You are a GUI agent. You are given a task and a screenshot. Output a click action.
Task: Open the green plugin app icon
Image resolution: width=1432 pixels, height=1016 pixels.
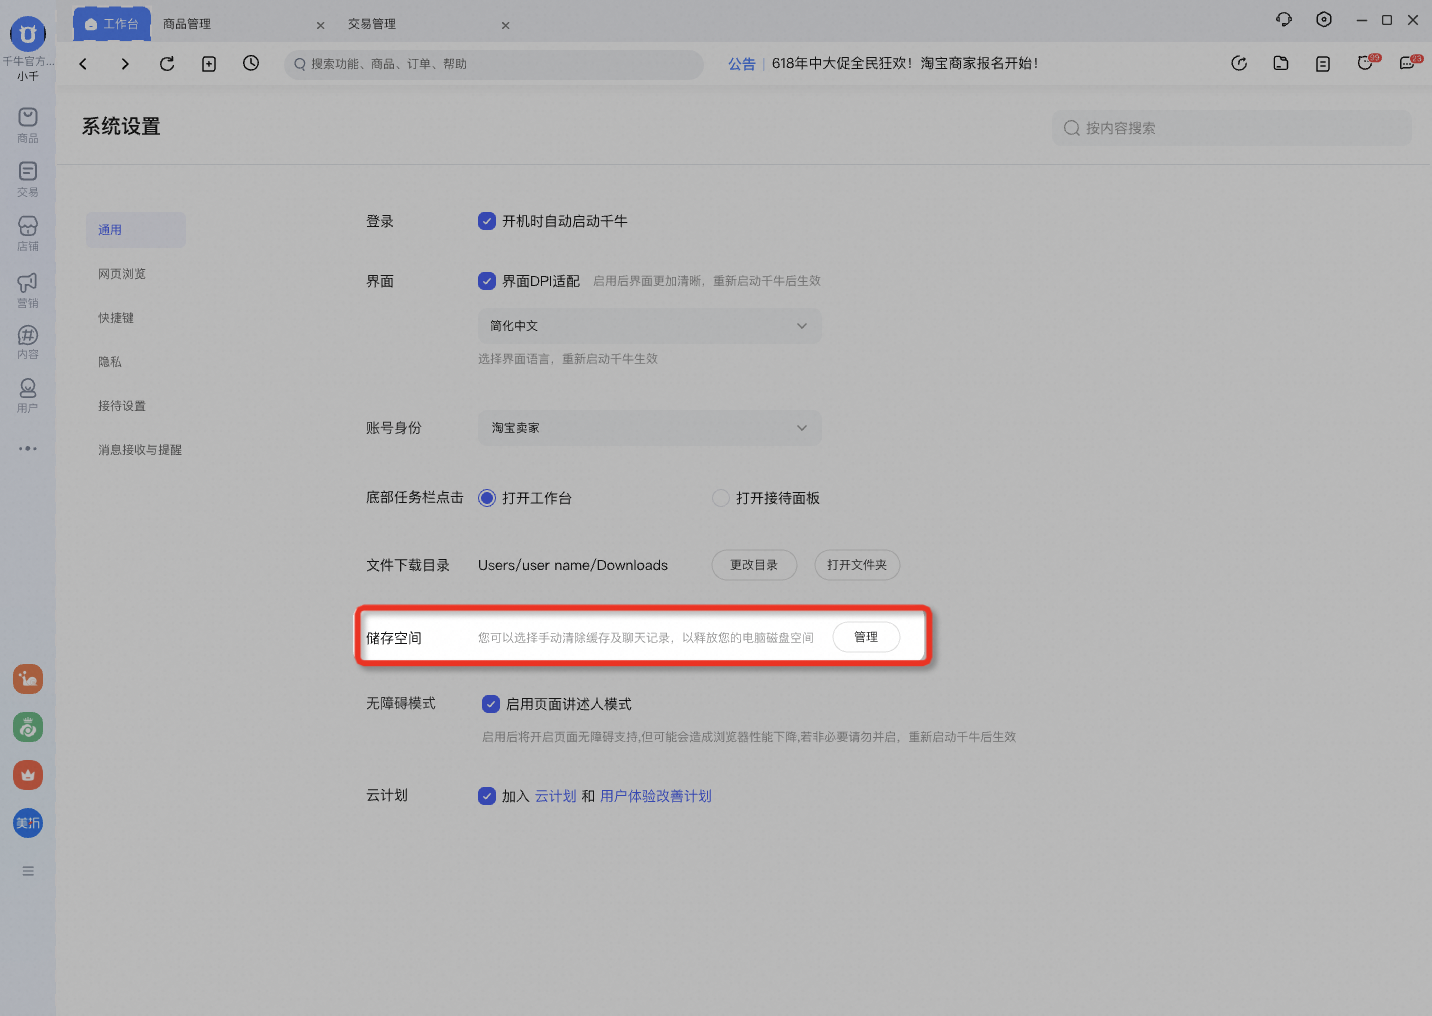pyautogui.click(x=28, y=727)
